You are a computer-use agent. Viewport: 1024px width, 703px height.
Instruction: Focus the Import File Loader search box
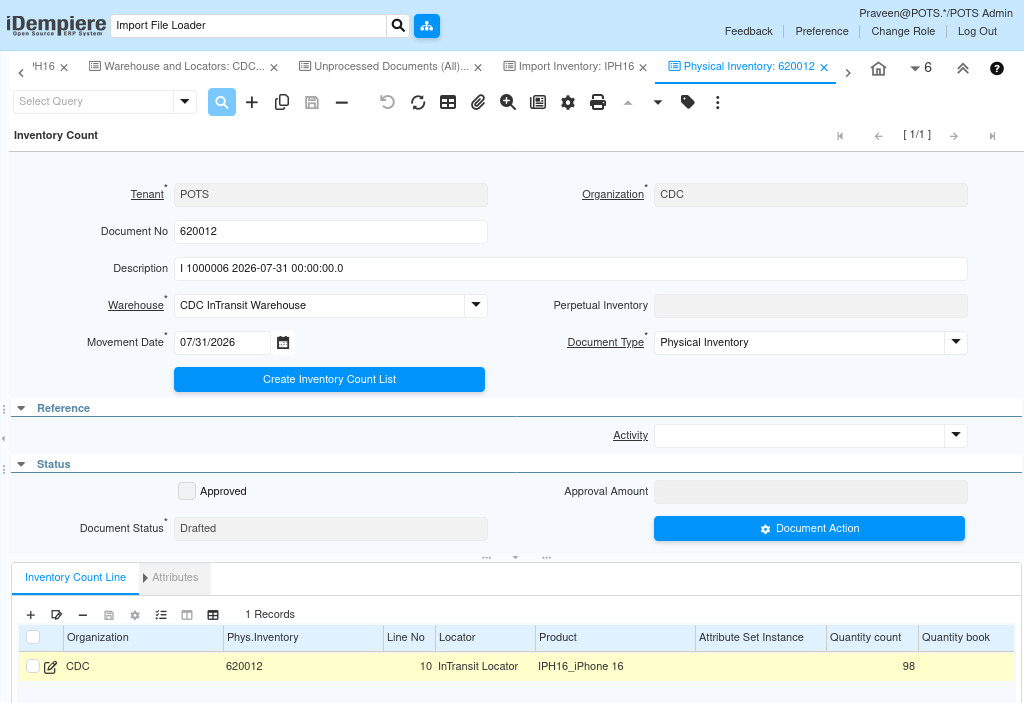click(x=249, y=25)
